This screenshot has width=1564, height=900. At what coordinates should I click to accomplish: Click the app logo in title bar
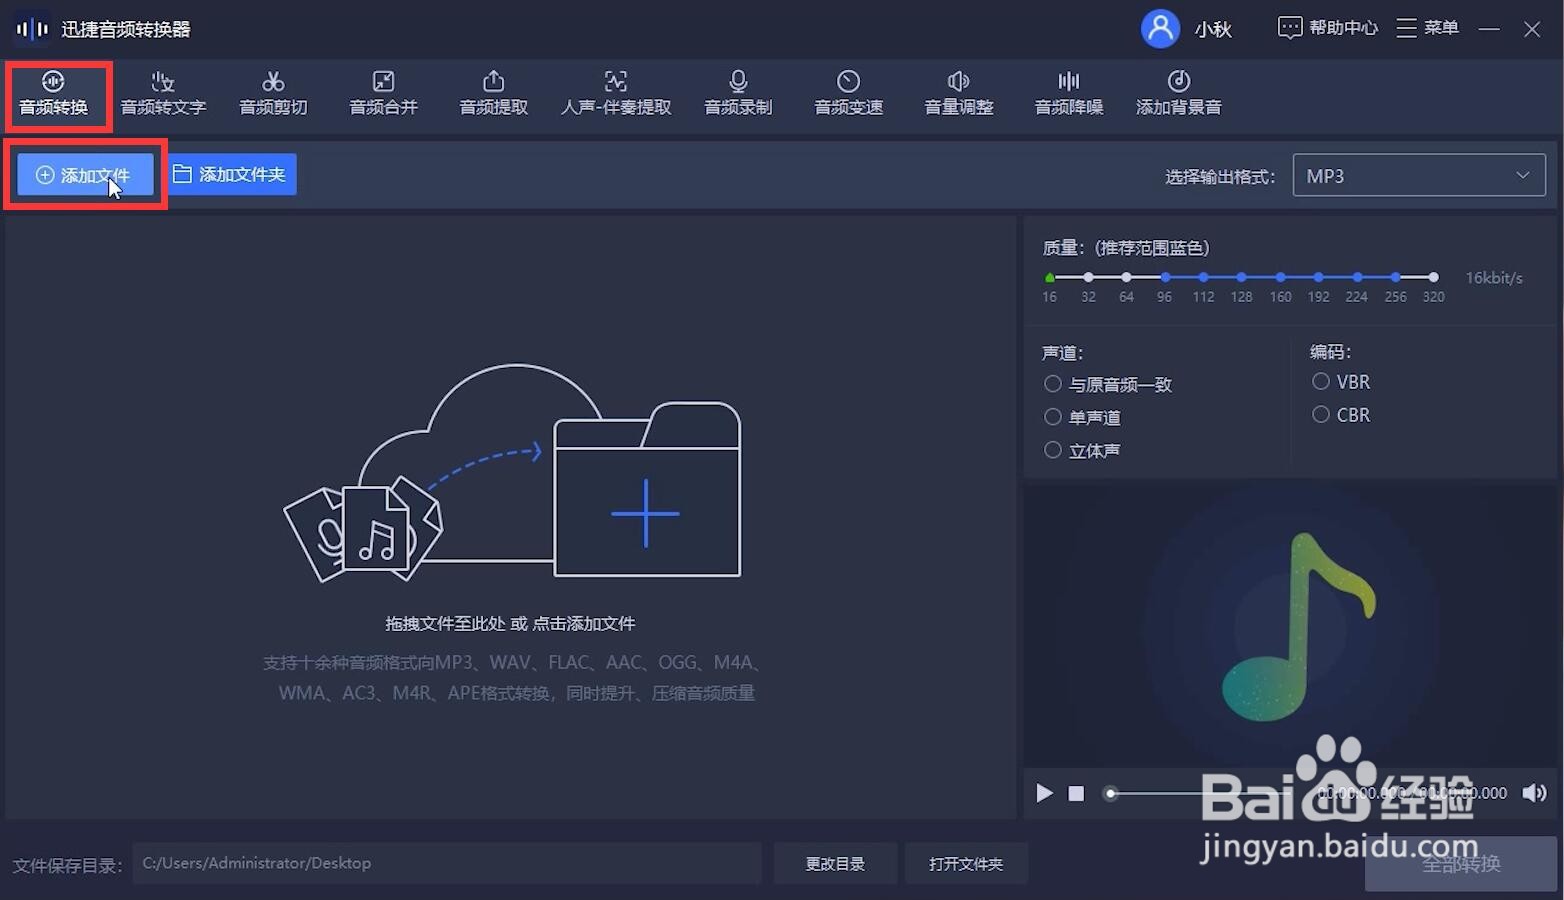(32, 29)
